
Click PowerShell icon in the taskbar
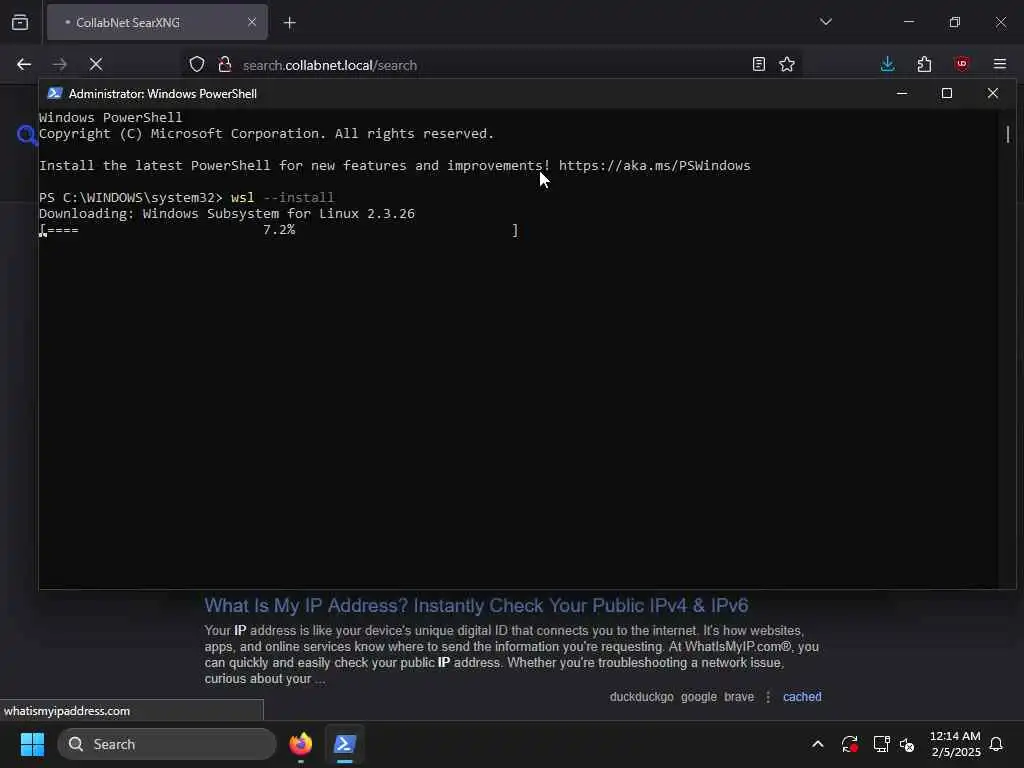[344, 744]
